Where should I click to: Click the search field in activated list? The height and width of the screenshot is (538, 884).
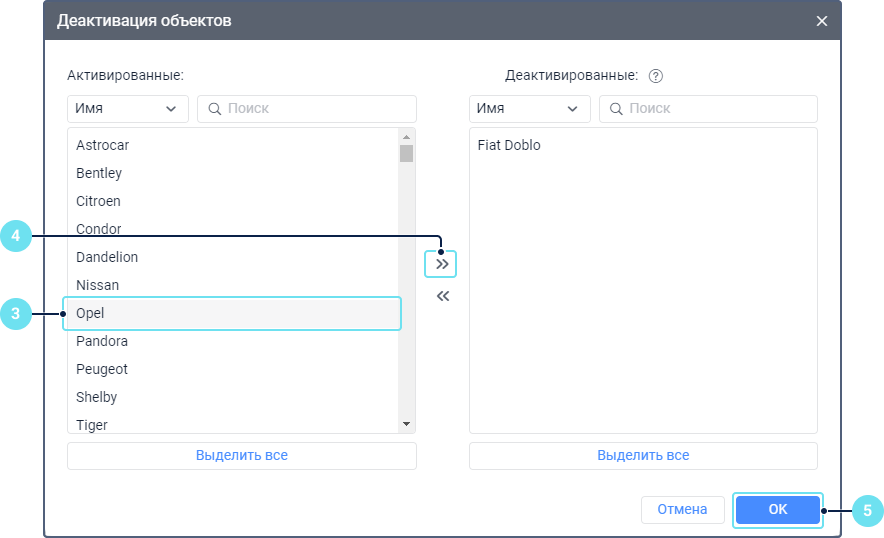[x=307, y=109]
